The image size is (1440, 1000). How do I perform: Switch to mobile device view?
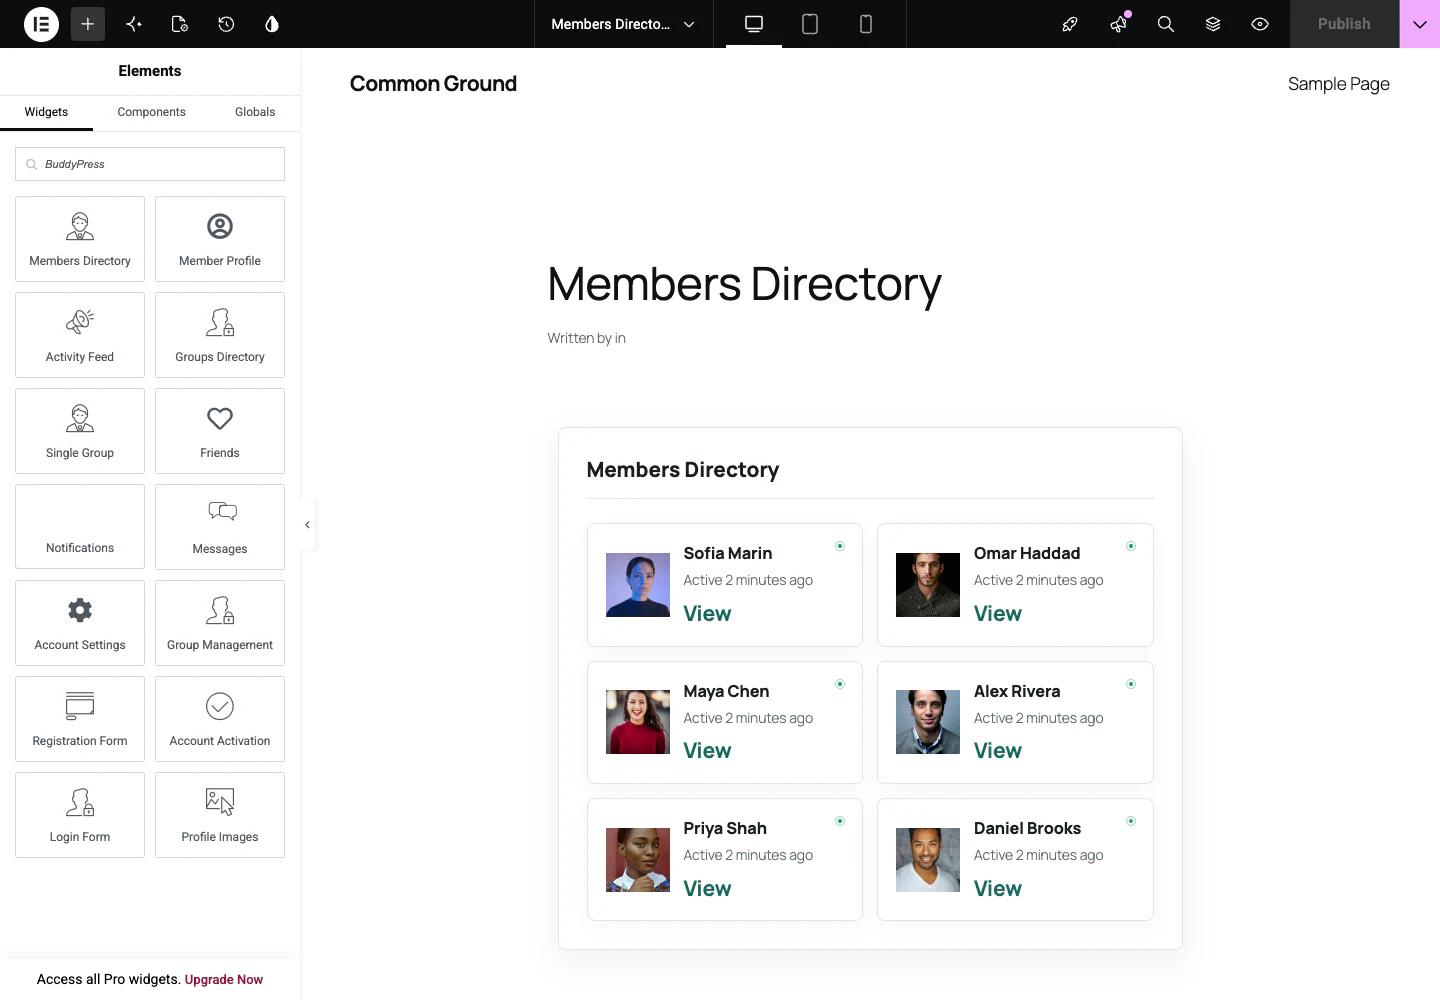tap(866, 24)
